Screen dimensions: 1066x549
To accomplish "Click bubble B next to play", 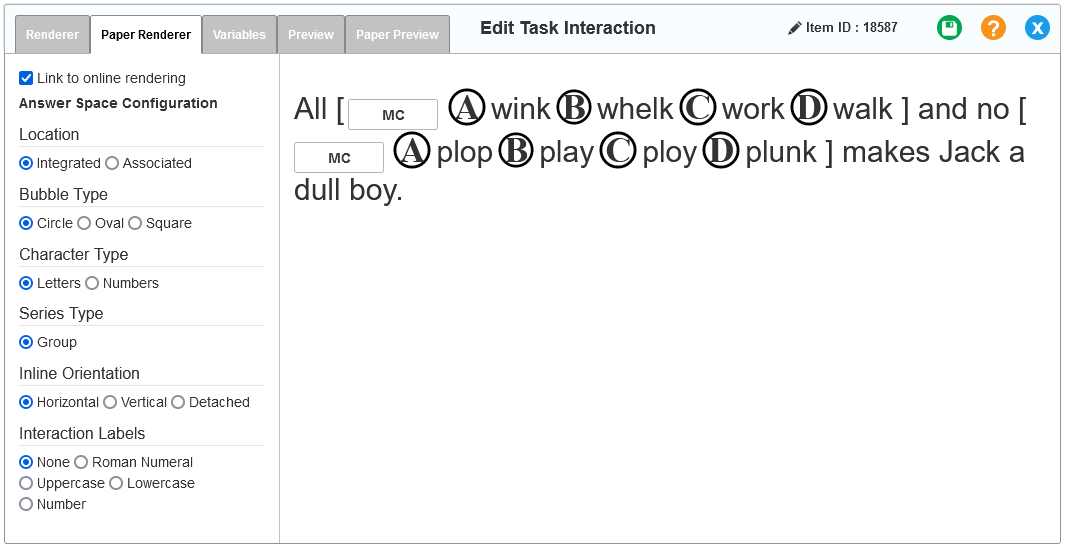I will (x=516, y=152).
